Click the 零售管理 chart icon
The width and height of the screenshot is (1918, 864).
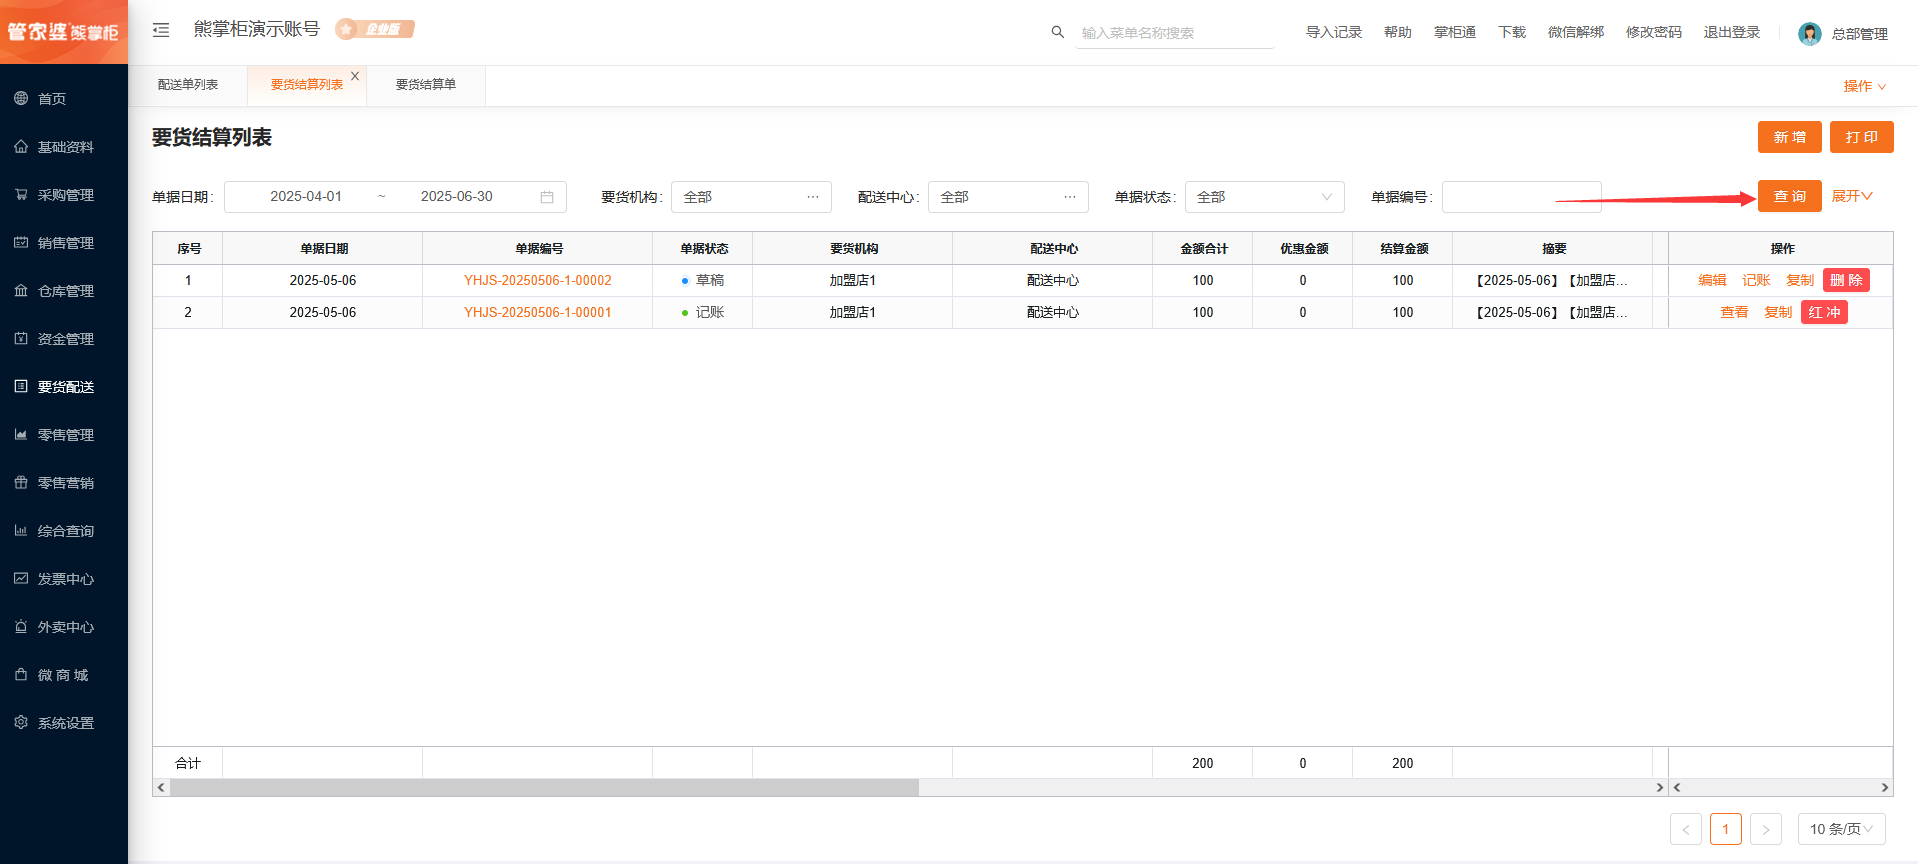tap(21, 434)
